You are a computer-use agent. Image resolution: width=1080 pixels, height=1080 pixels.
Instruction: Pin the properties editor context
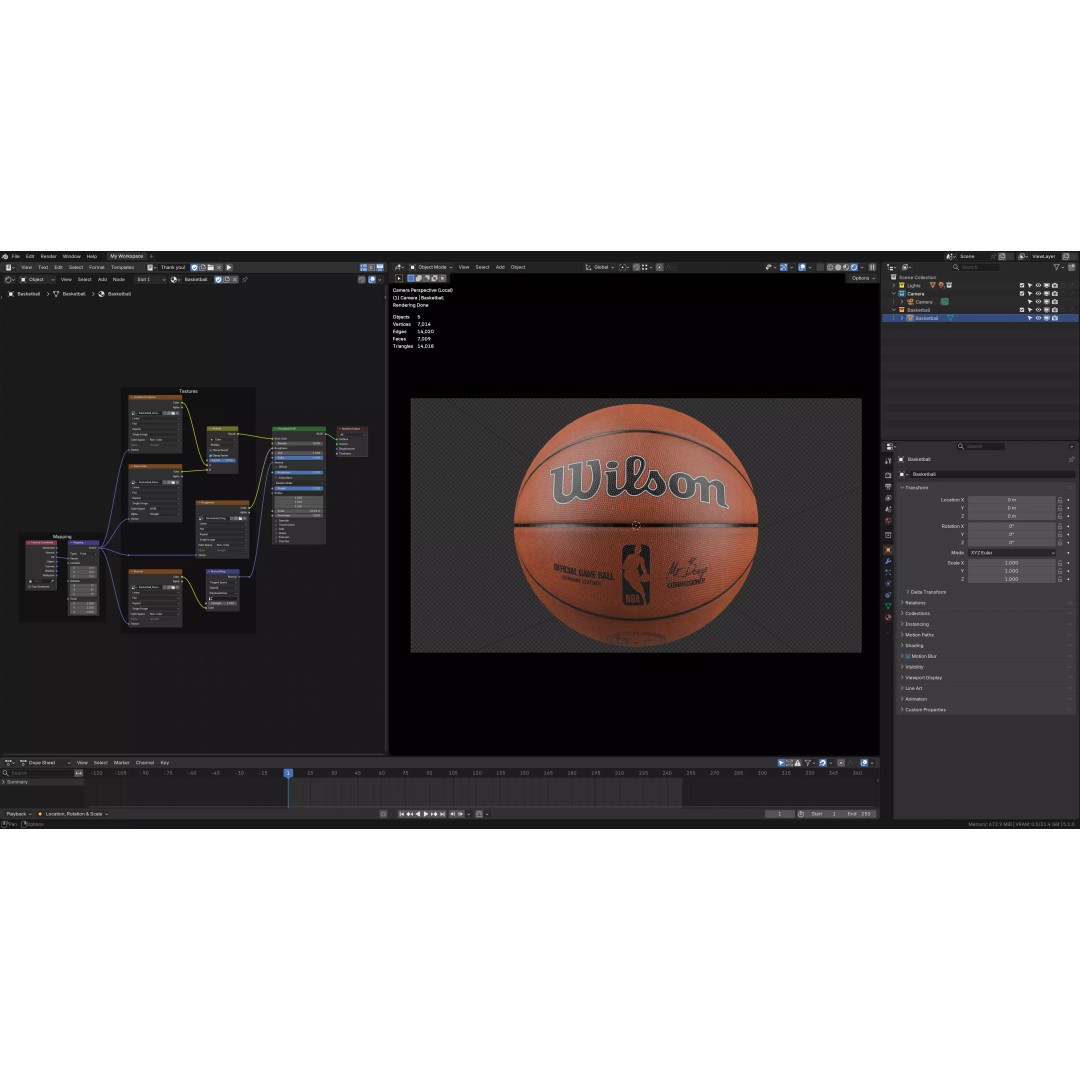point(1071,459)
